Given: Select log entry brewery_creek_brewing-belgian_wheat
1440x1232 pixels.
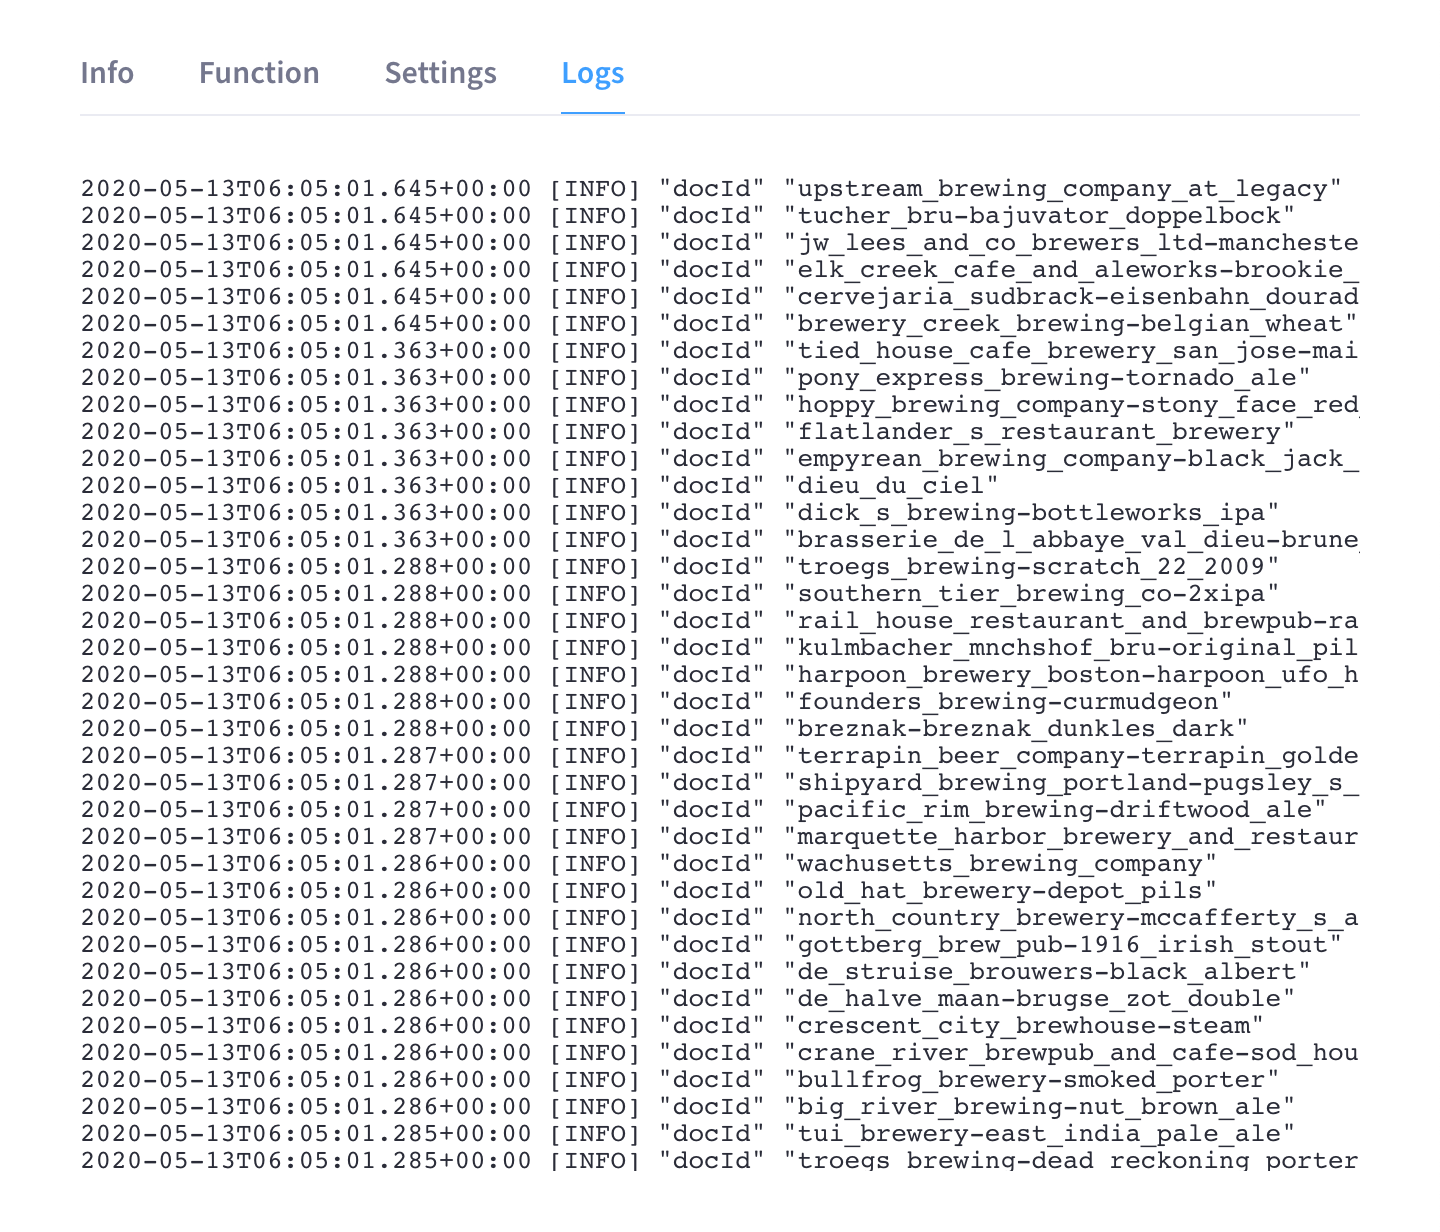Looking at the screenshot, I should pos(720,324).
